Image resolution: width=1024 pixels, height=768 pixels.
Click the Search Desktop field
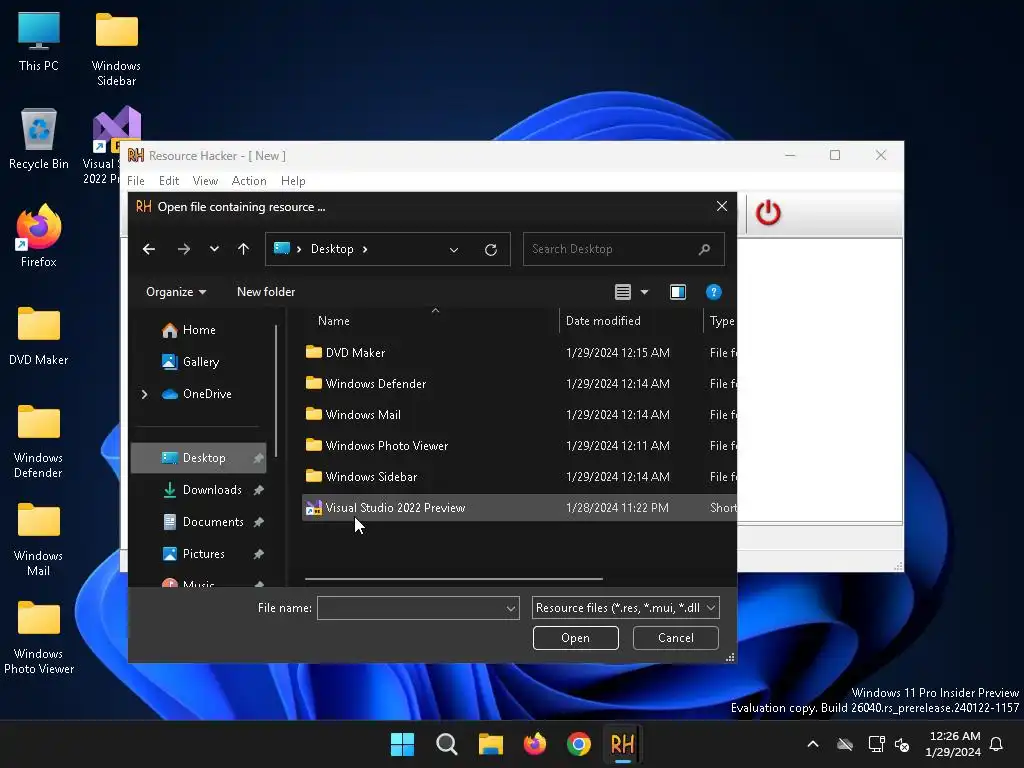(x=624, y=249)
